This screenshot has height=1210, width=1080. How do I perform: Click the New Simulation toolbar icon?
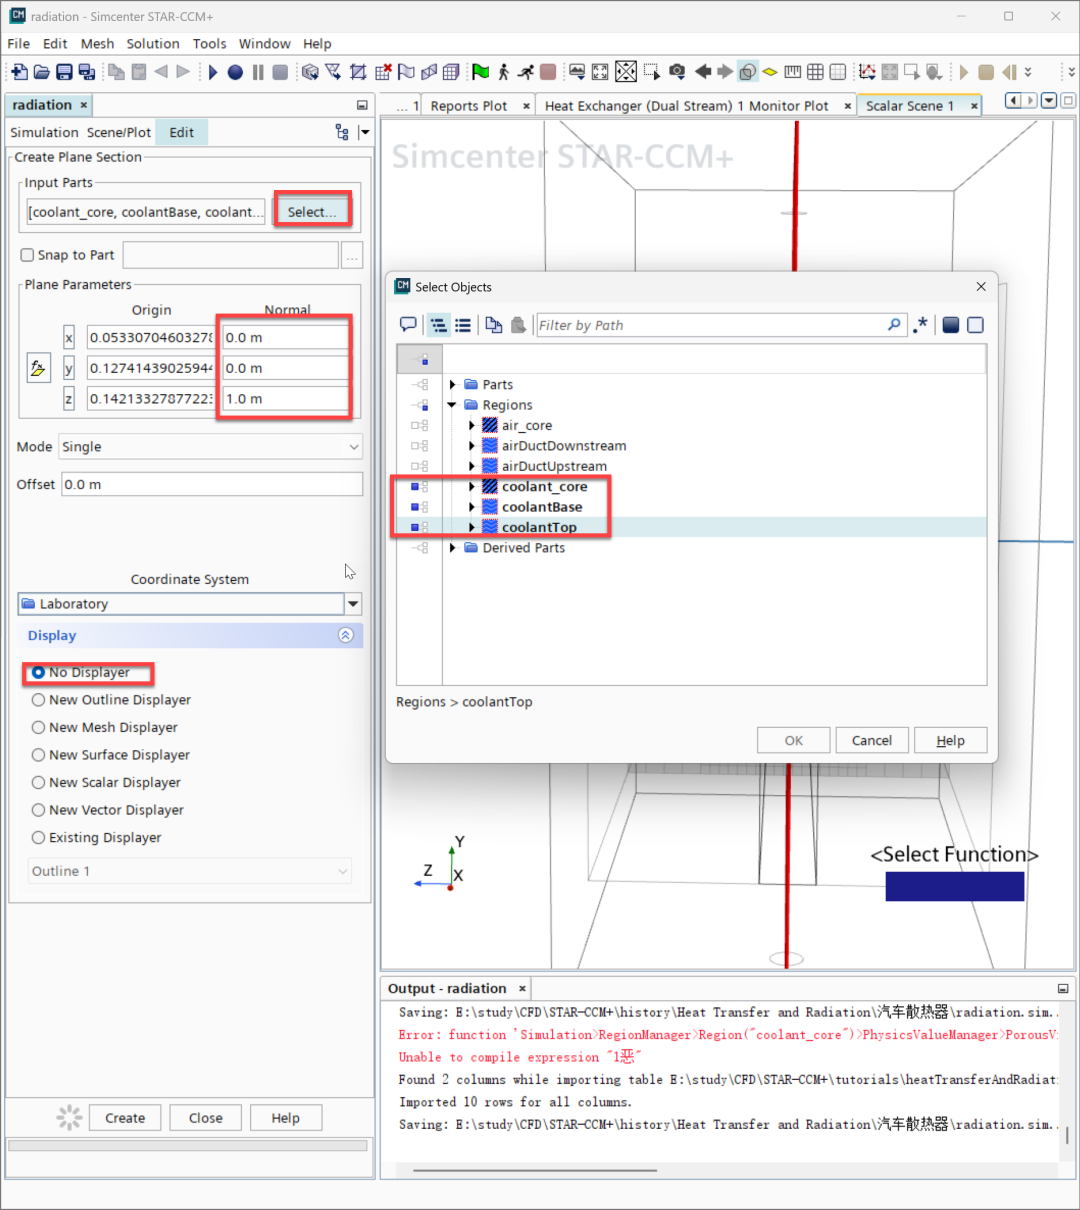[x=19, y=72]
